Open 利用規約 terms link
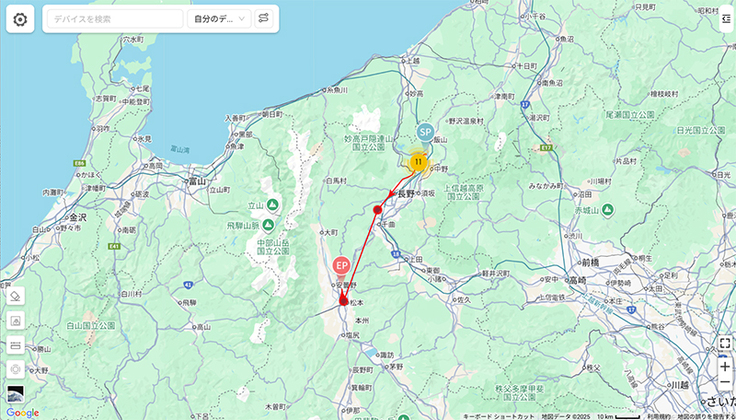This screenshot has height=420, width=736. [x=658, y=417]
